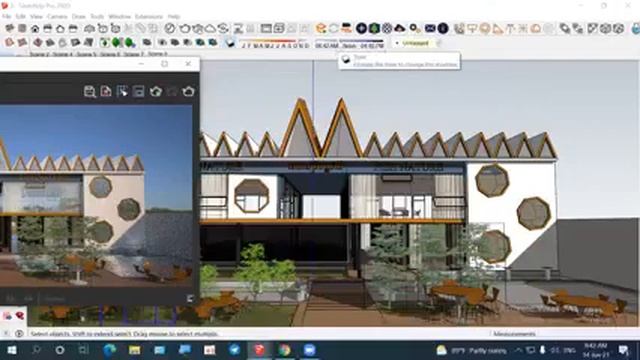This screenshot has width=640, height=360.
Task: Open the Extensions menu
Action: [x=149, y=16]
